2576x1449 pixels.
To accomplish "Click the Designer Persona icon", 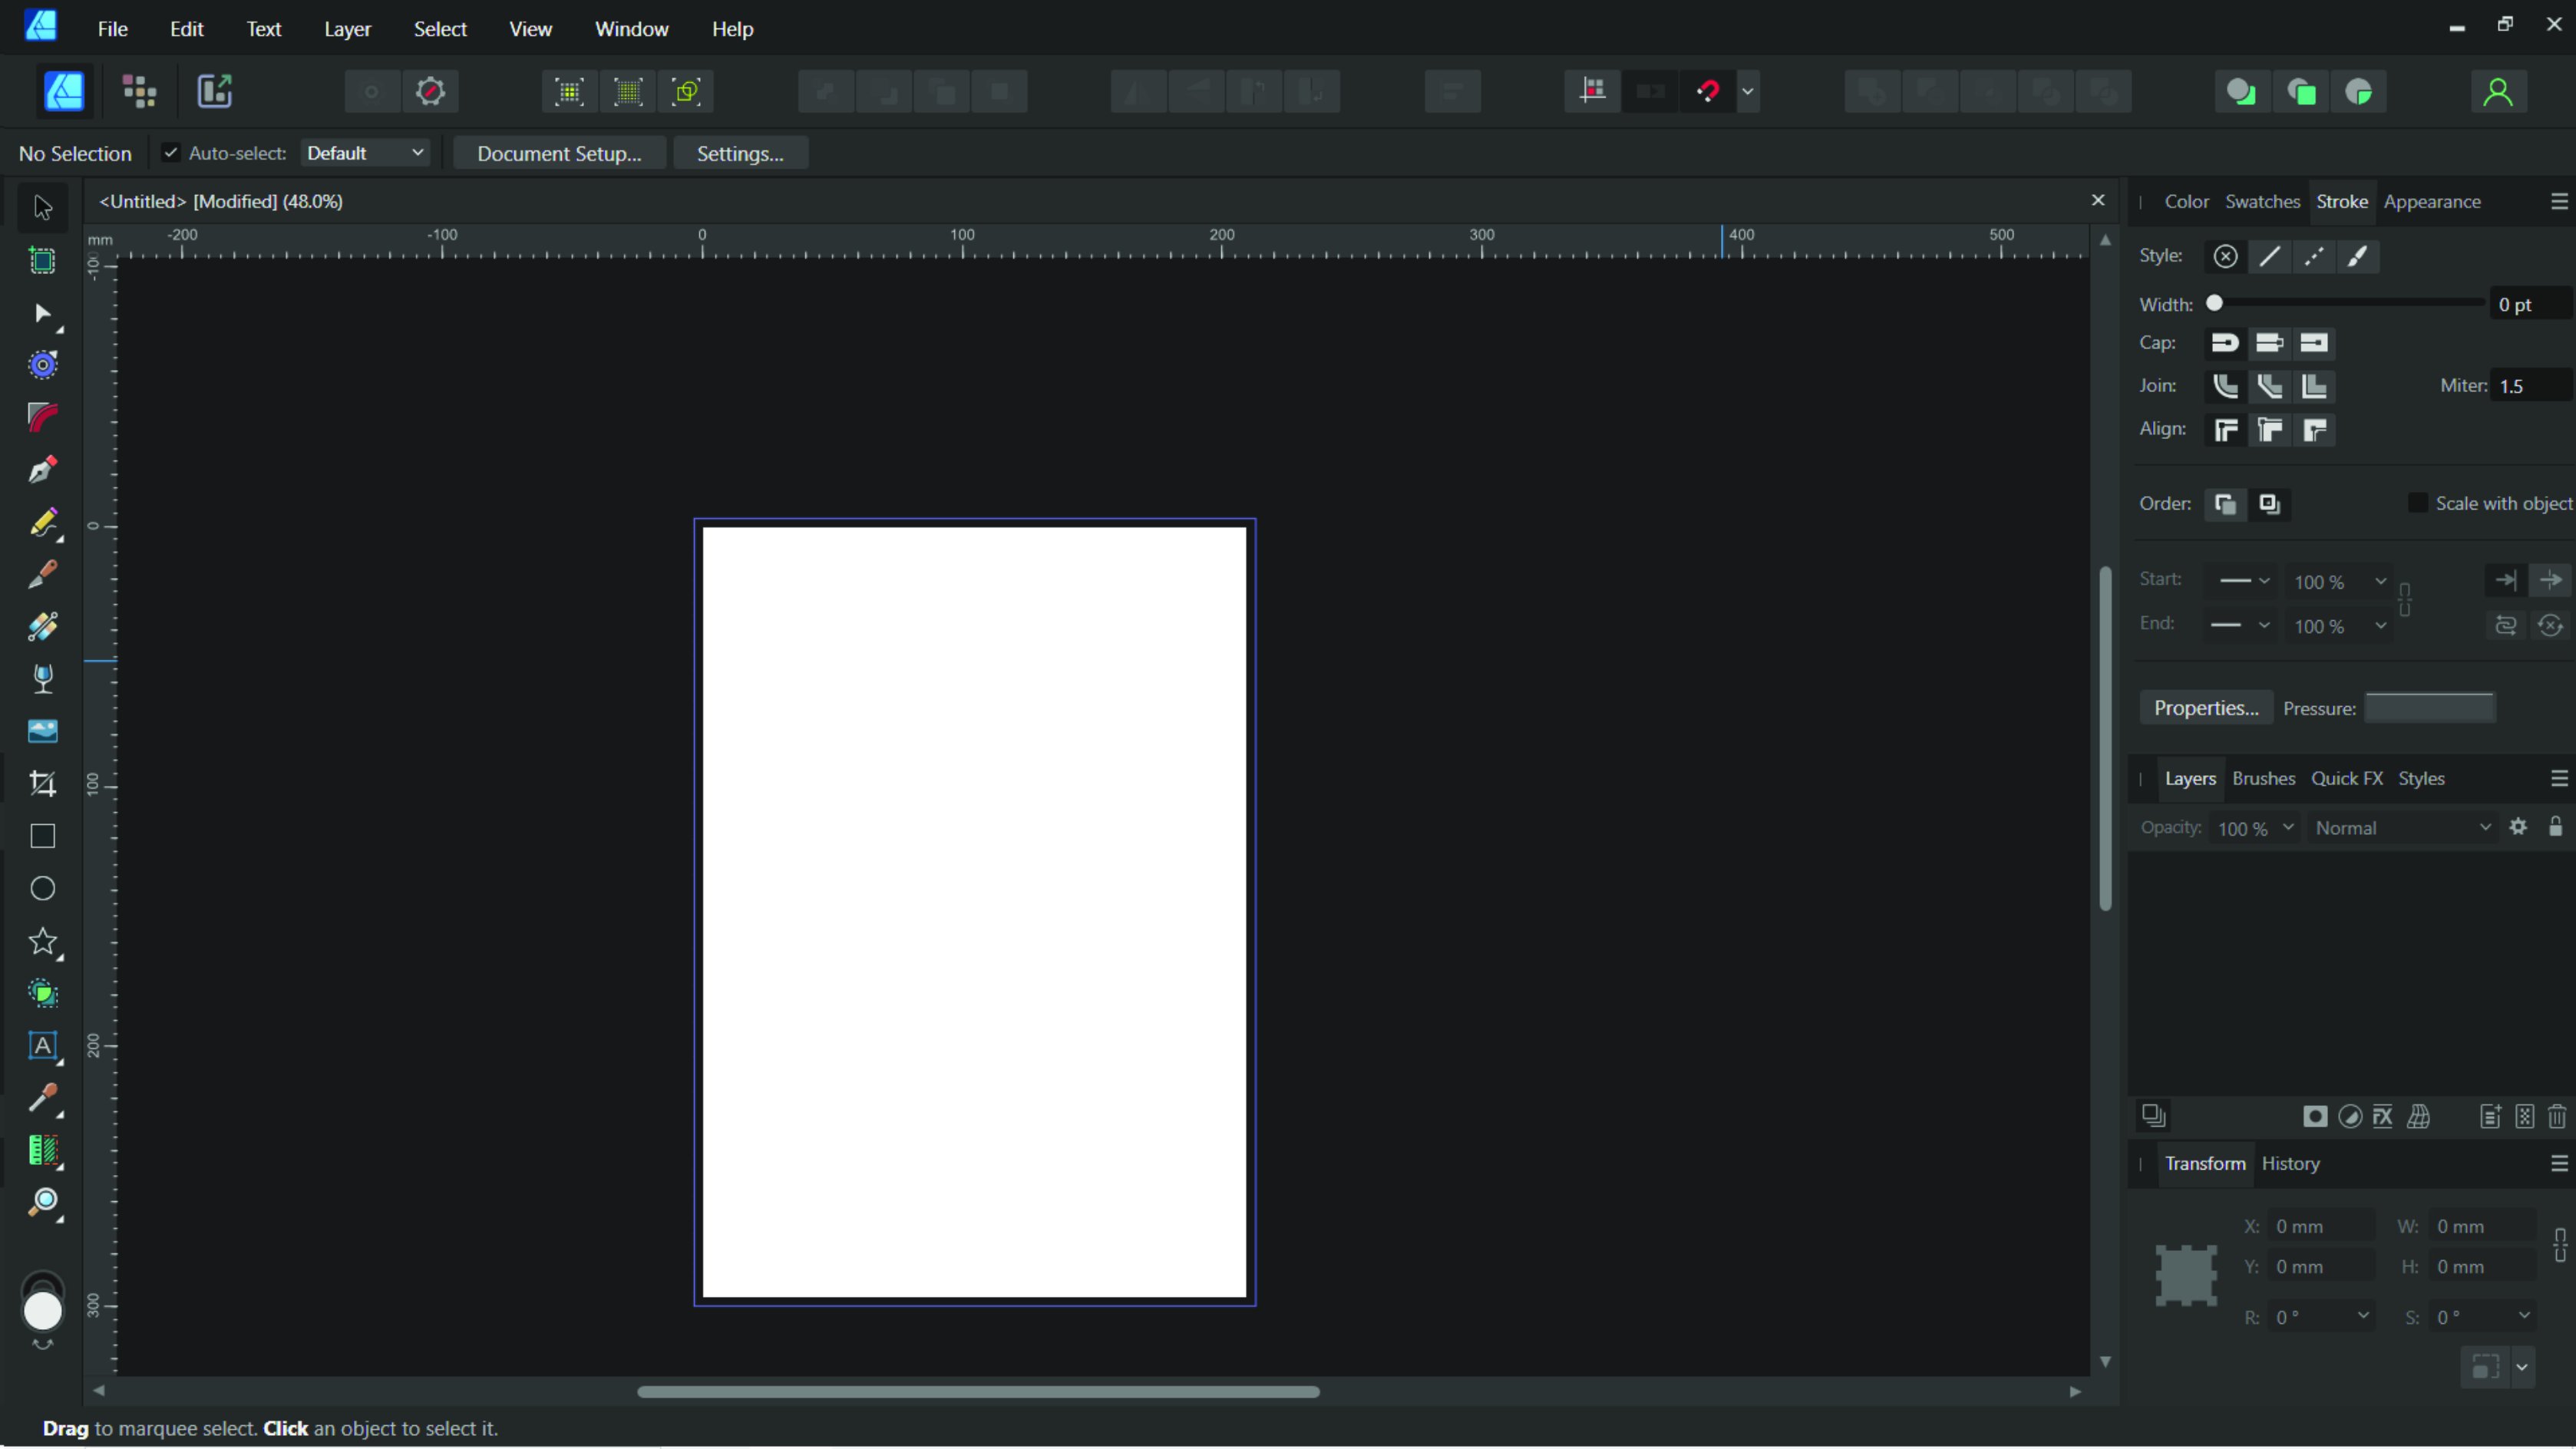I will (x=64, y=91).
